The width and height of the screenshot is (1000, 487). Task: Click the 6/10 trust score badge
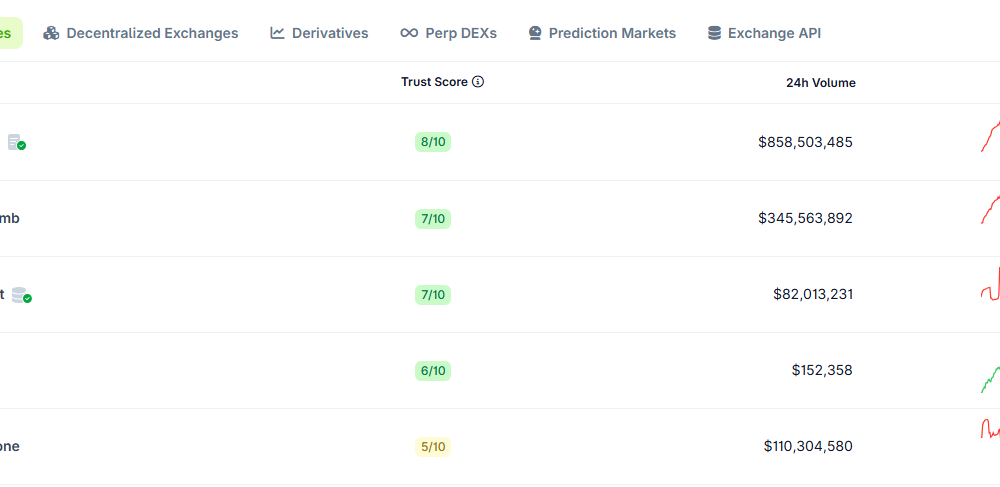point(433,371)
